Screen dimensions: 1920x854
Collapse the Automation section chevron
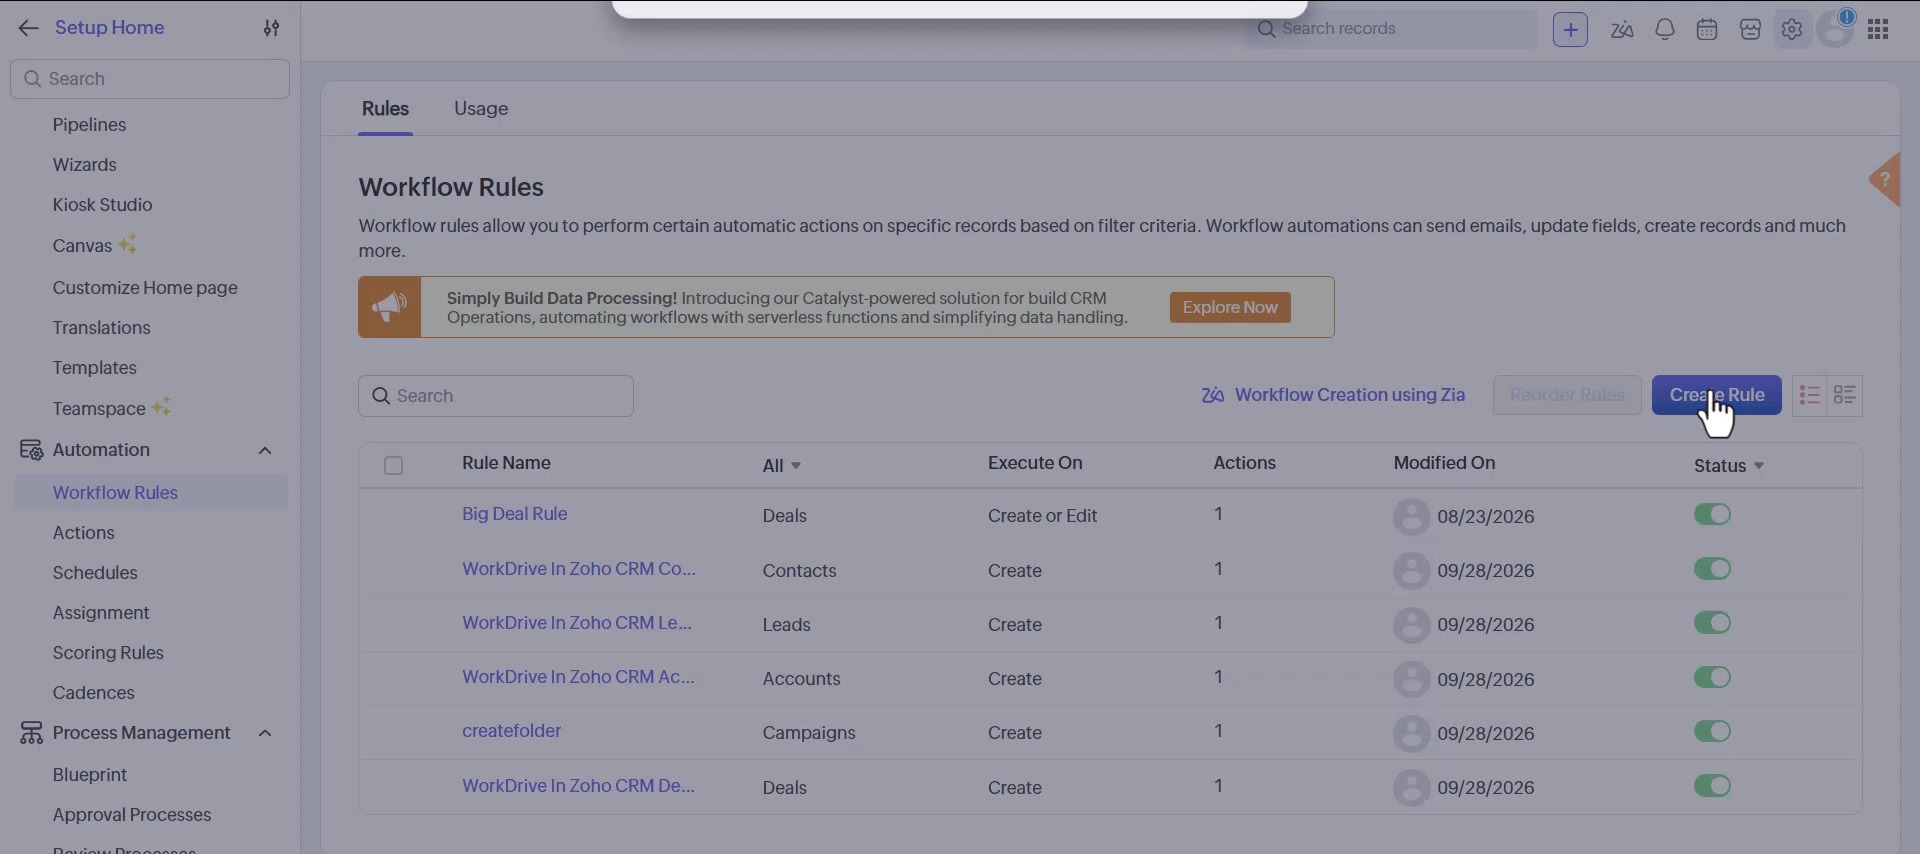click(265, 451)
